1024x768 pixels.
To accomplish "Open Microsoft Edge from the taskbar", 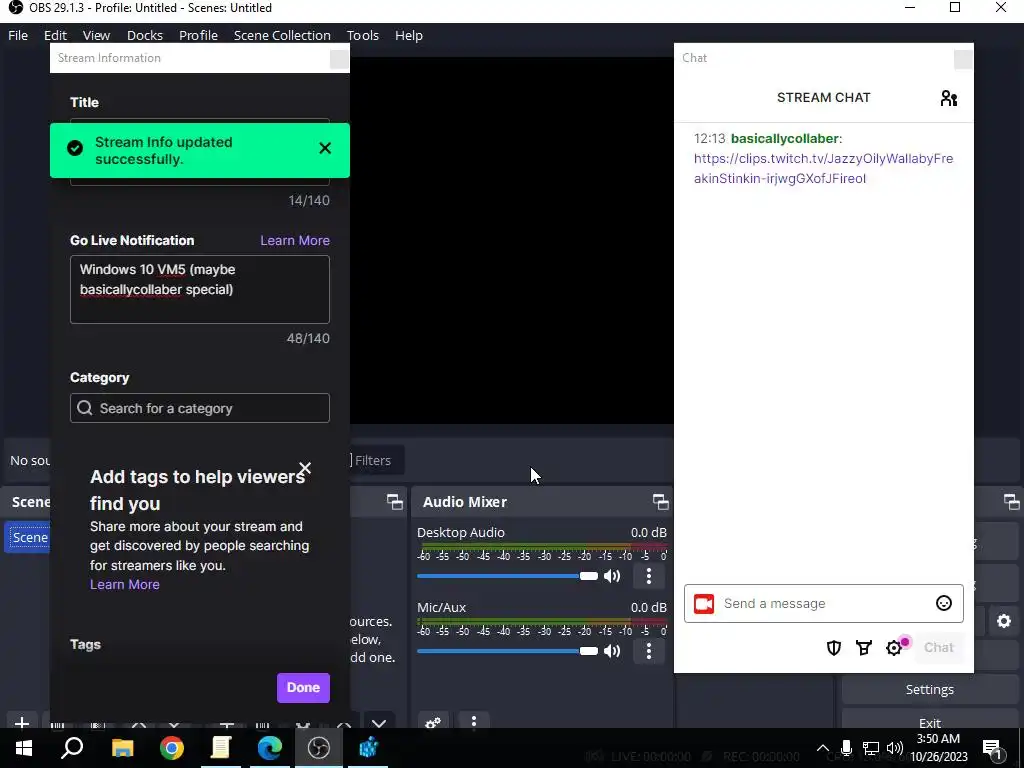I will click(270, 748).
